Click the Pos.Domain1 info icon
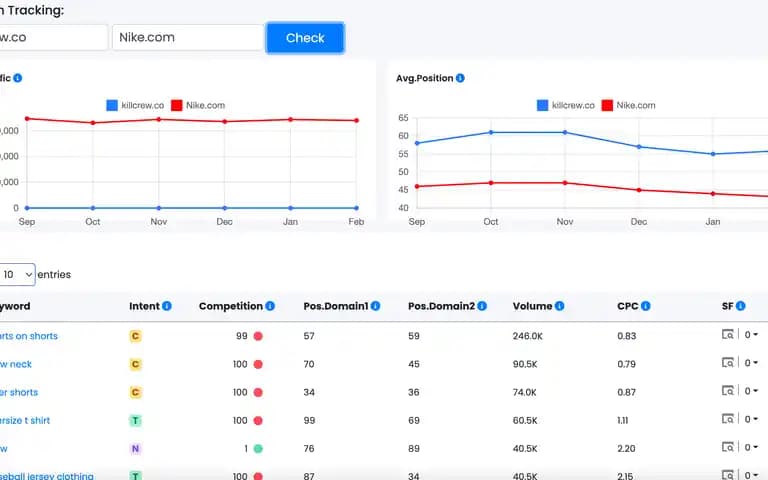Image resolution: width=768 pixels, height=480 pixels. [376, 306]
